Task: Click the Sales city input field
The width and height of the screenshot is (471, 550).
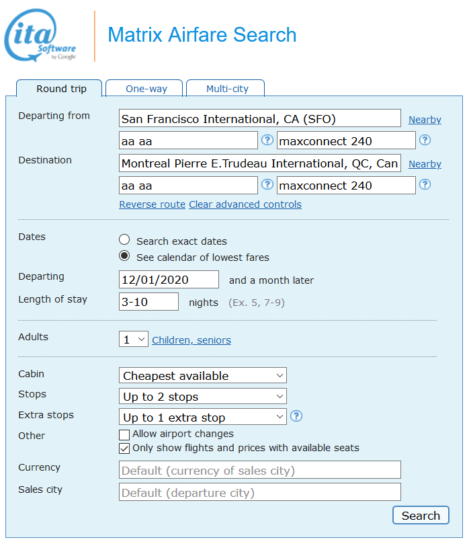Action: [x=260, y=492]
